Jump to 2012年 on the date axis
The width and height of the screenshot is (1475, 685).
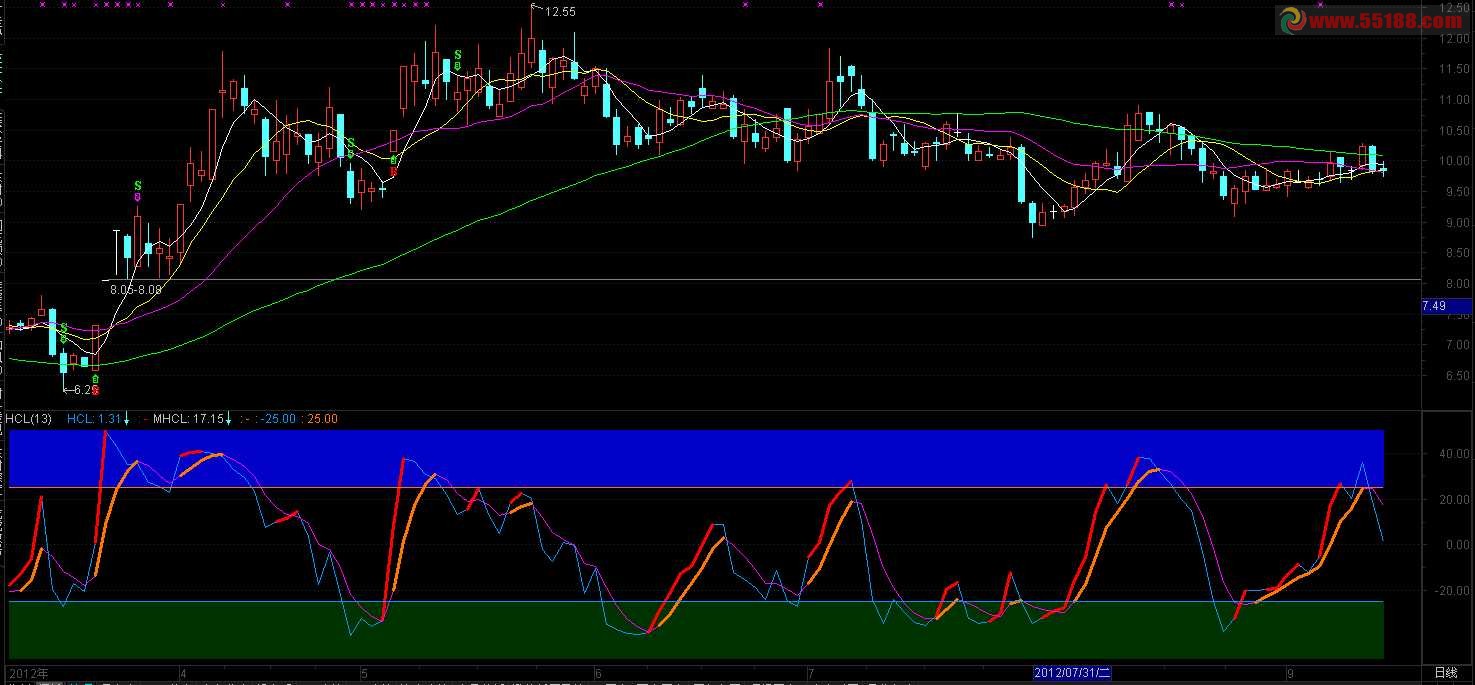[29, 673]
